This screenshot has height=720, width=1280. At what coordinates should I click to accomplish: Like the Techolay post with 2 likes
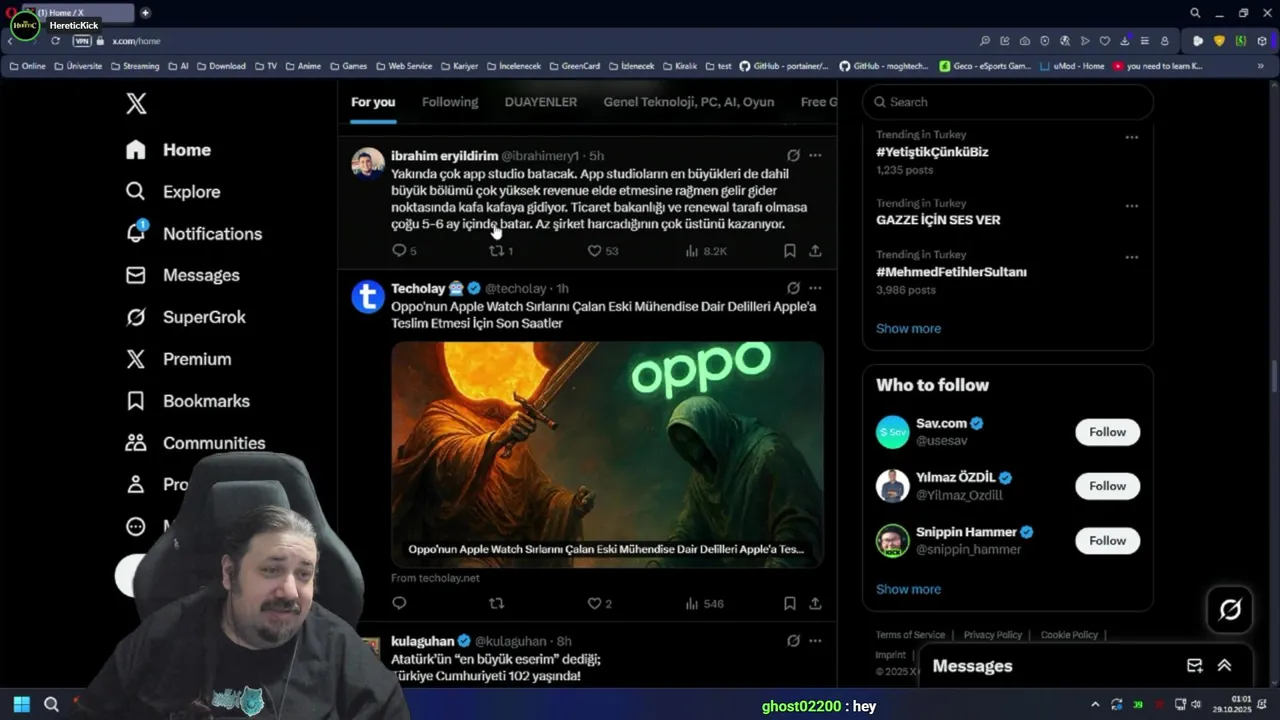coord(599,603)
